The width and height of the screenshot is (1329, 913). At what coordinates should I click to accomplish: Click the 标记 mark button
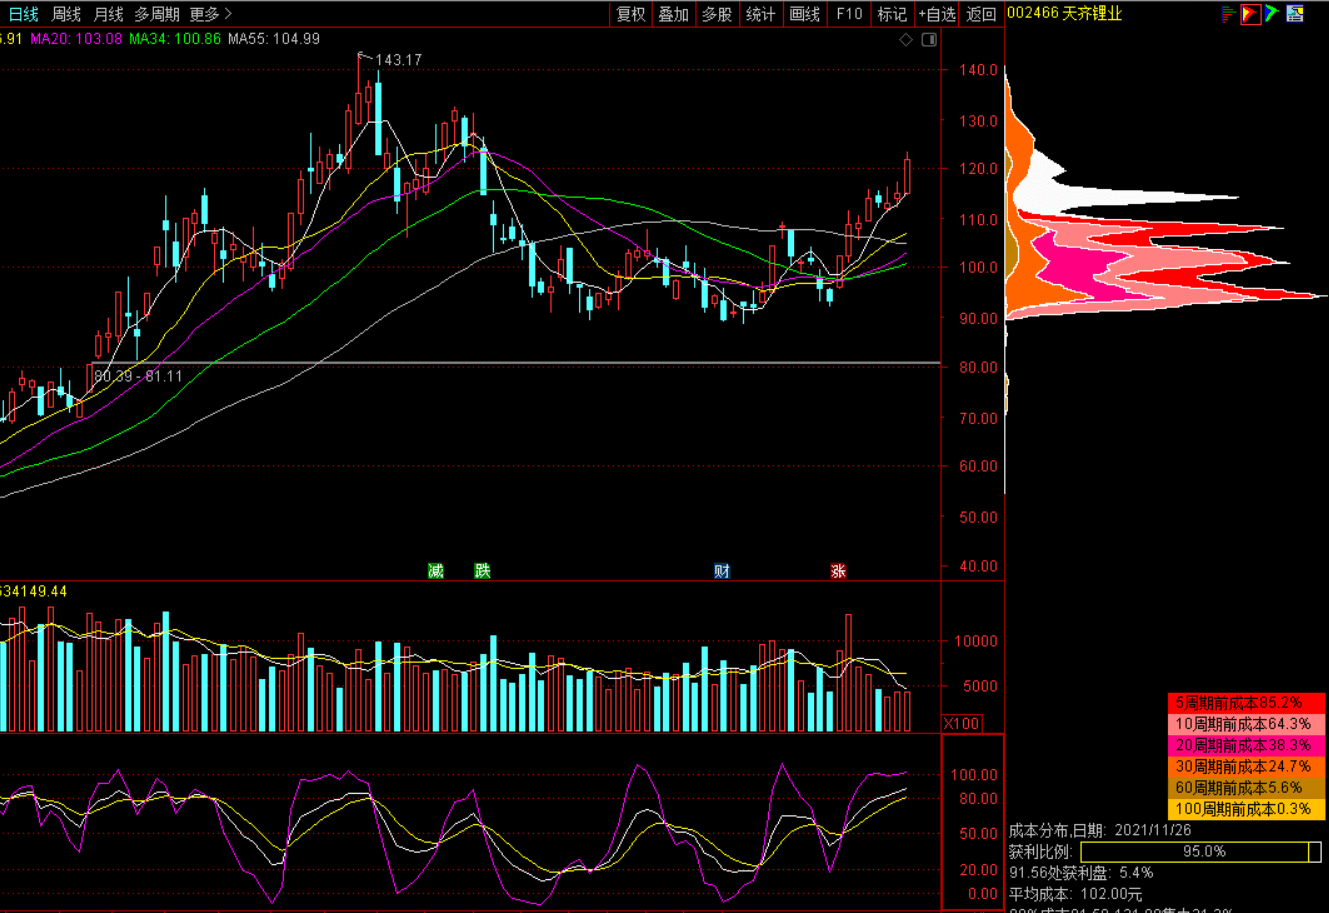pyautogui.click(x=892, y=14)
